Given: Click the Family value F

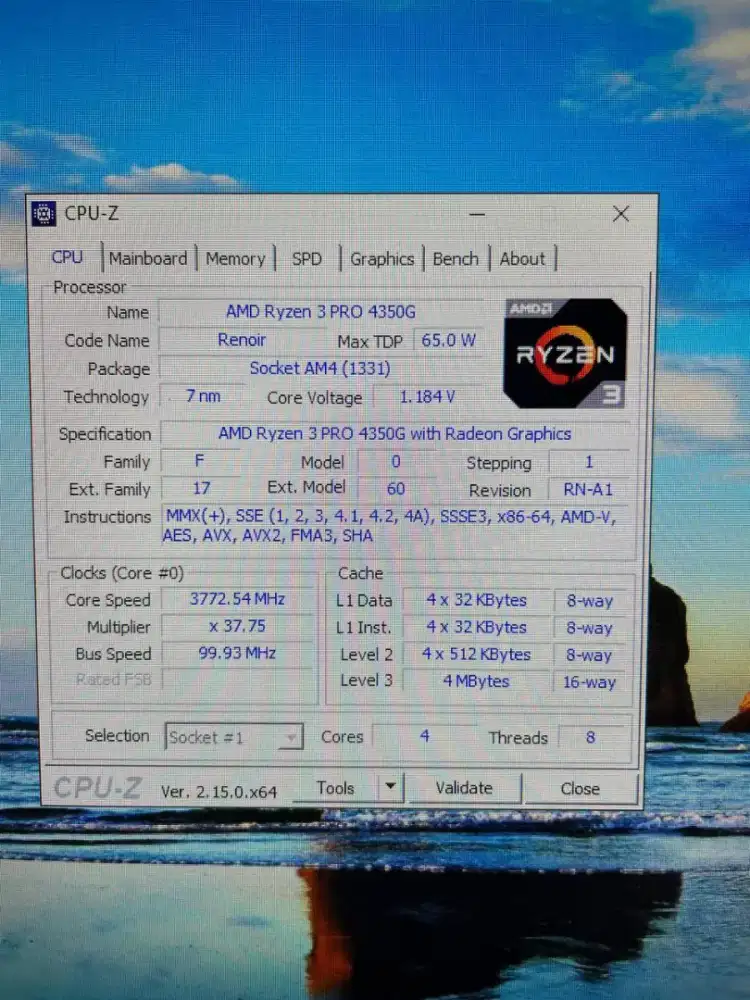Looking at the screenshot, I should coord(200,461).
